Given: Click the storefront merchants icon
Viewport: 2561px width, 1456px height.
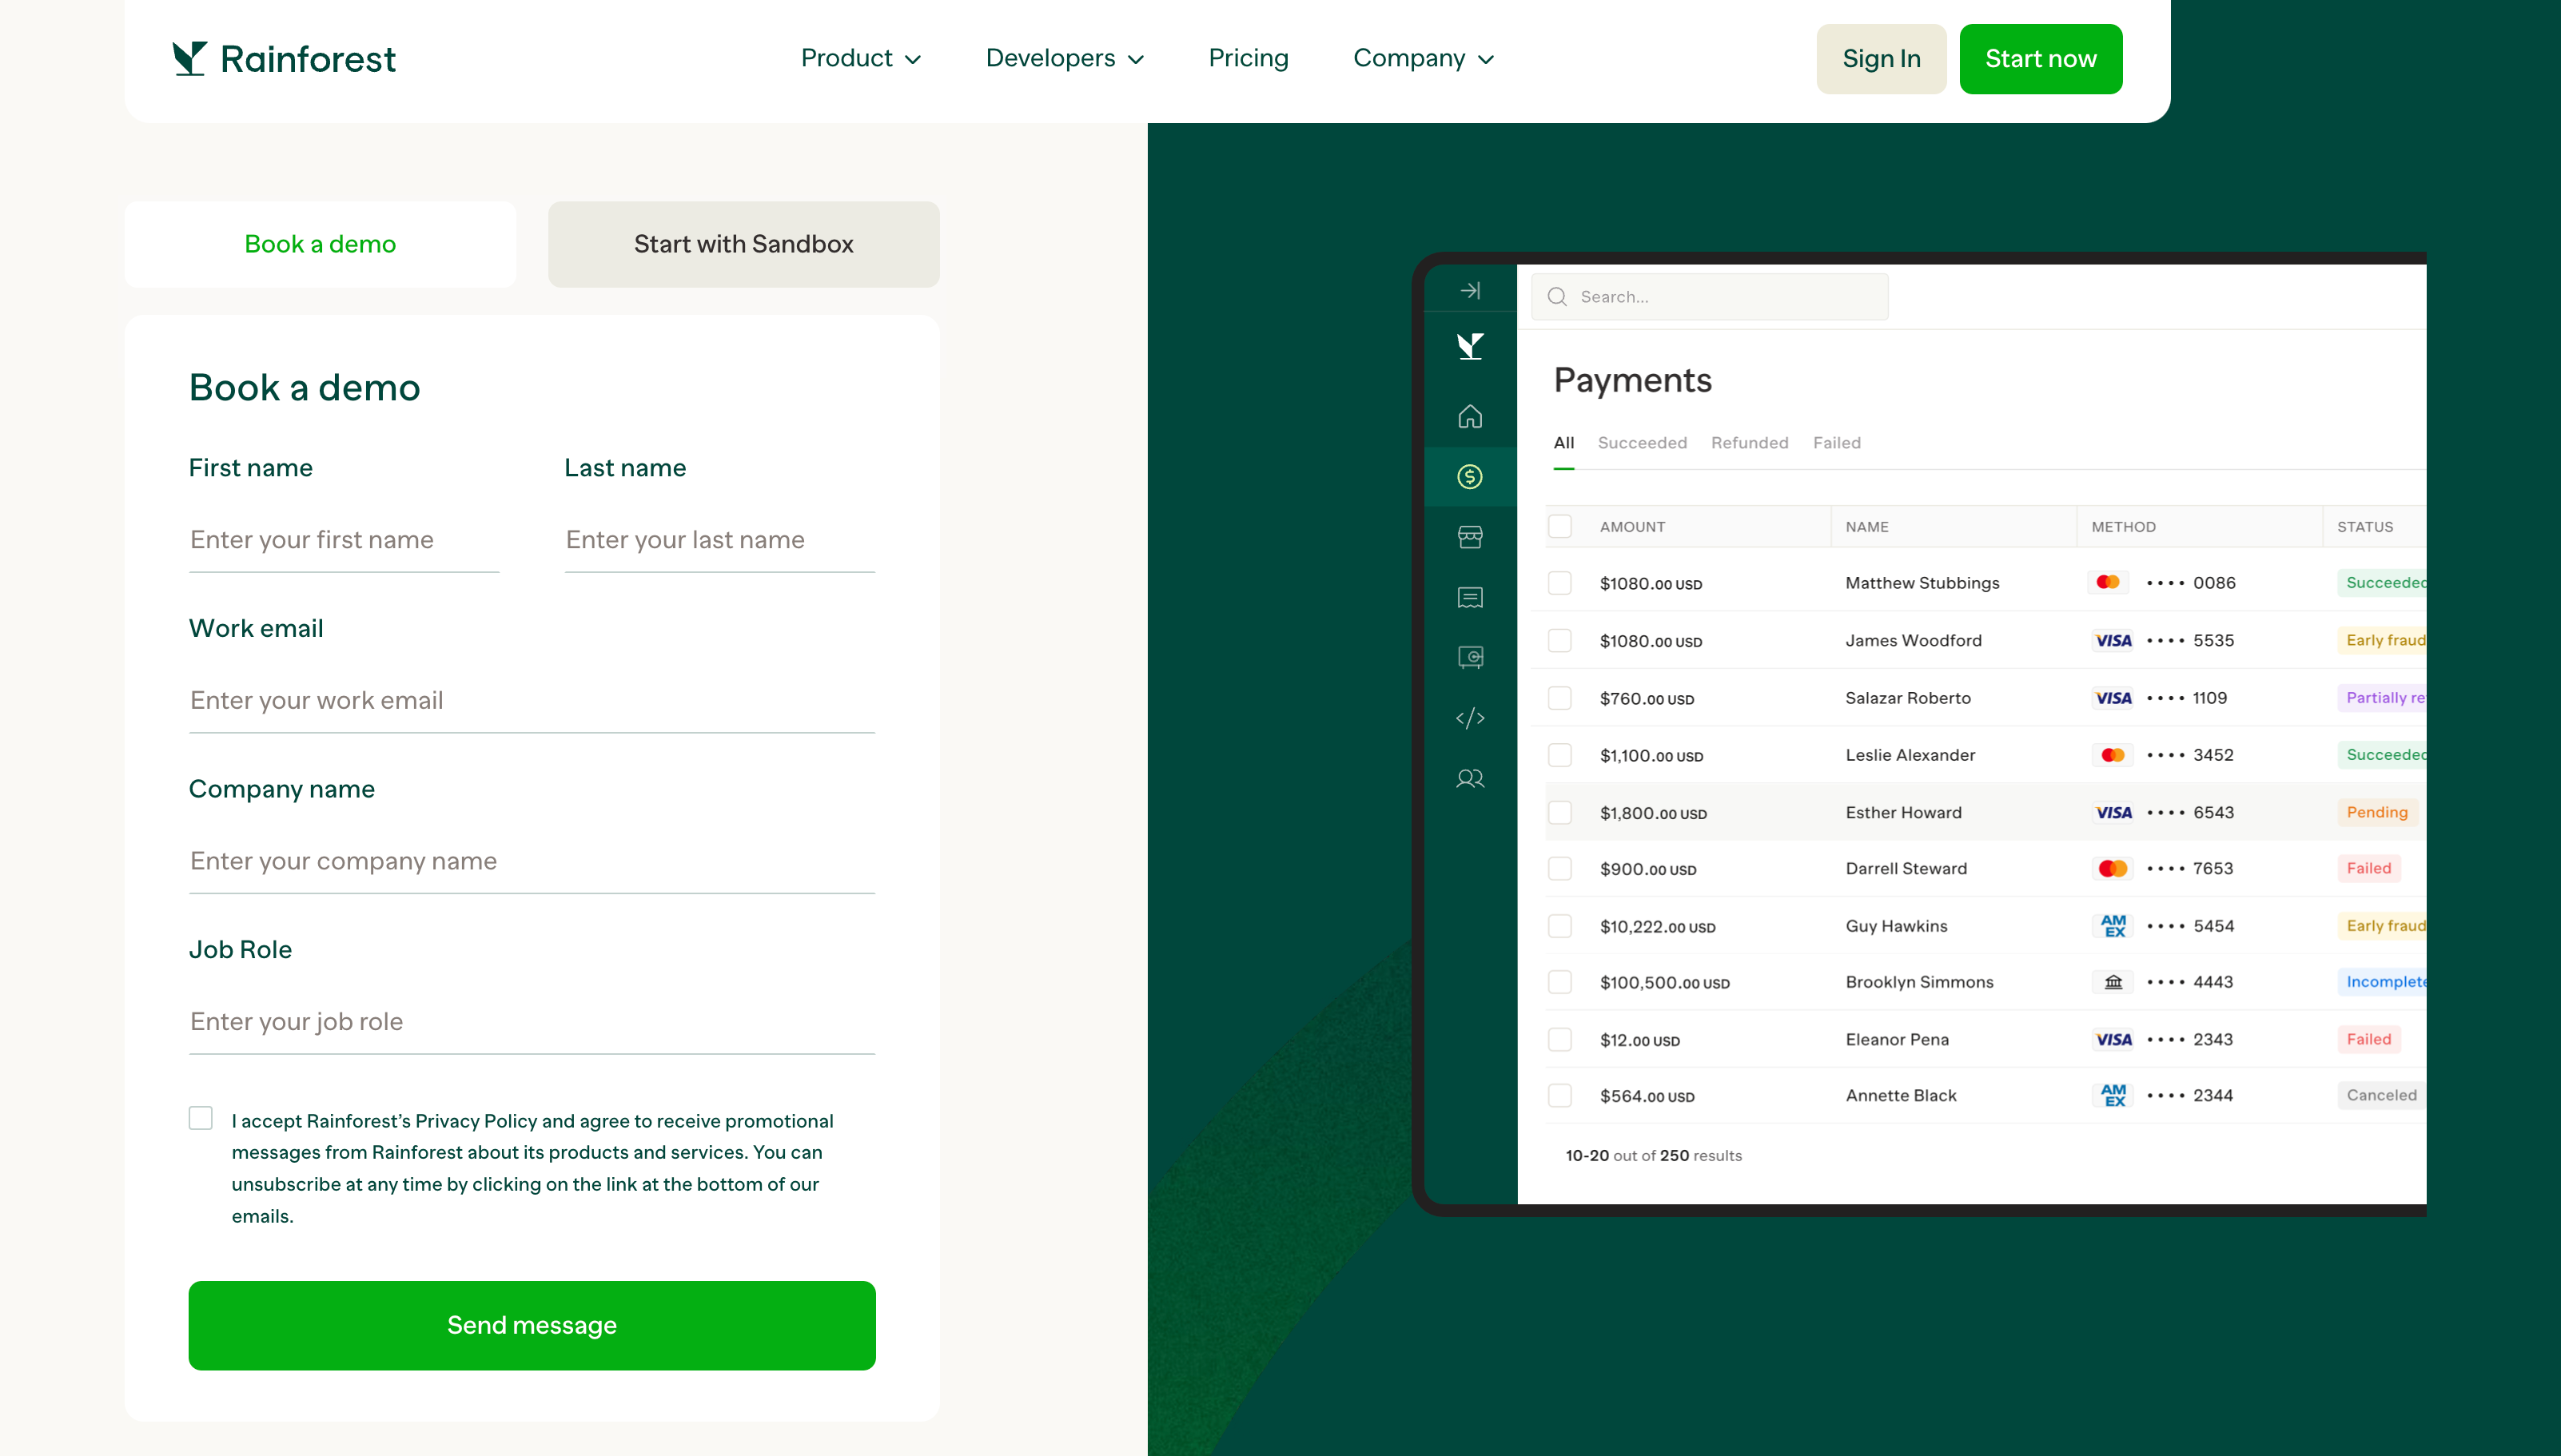Looking at the screenshot, I should [x=1470, y=537].
